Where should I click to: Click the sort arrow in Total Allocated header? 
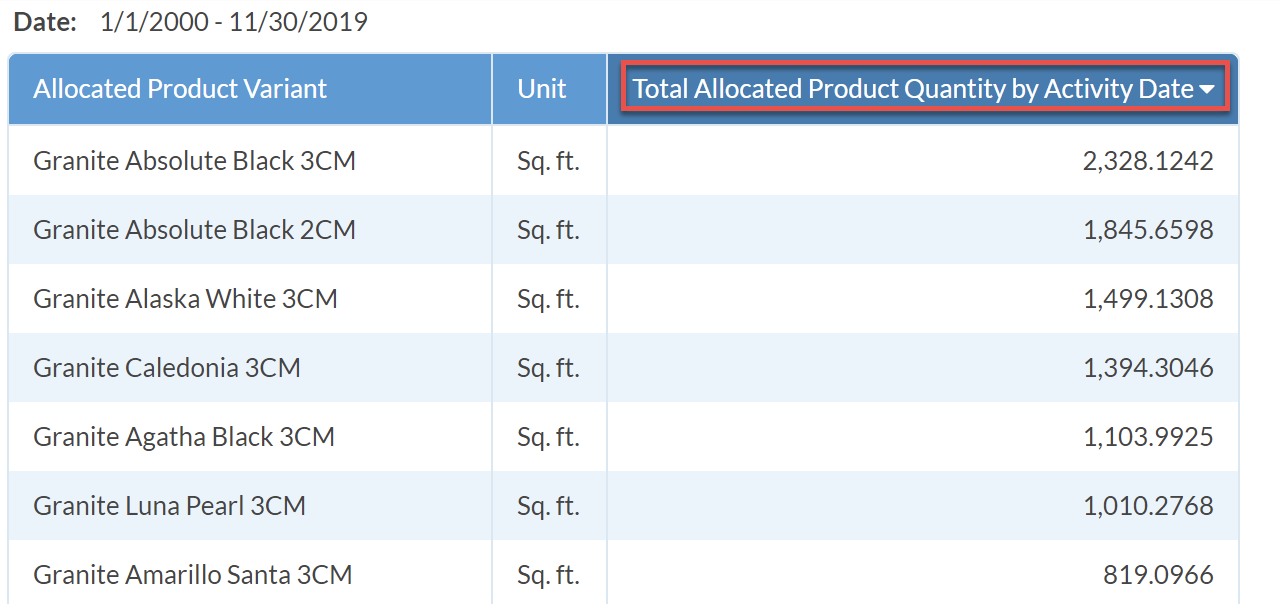tap(1207, 90)
